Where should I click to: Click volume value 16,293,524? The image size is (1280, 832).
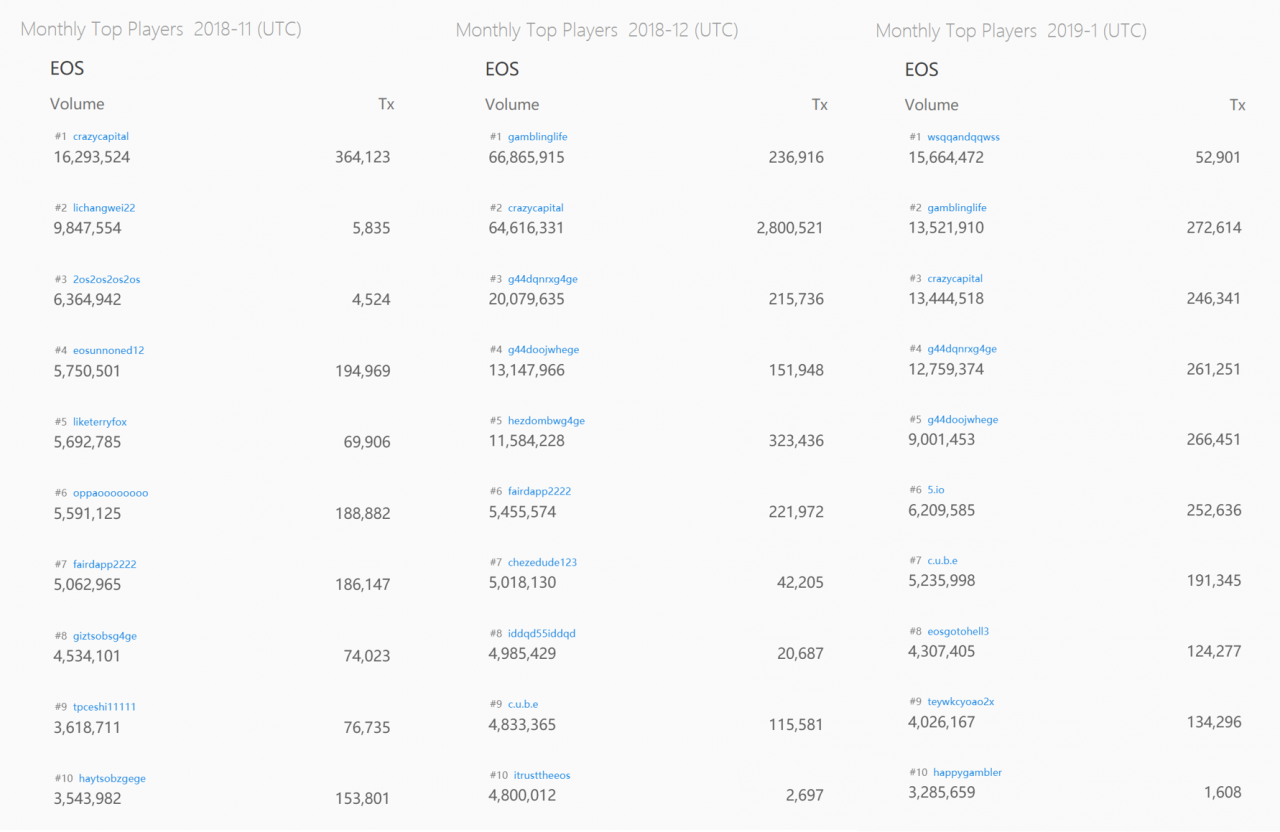click(x=92, y=157)
